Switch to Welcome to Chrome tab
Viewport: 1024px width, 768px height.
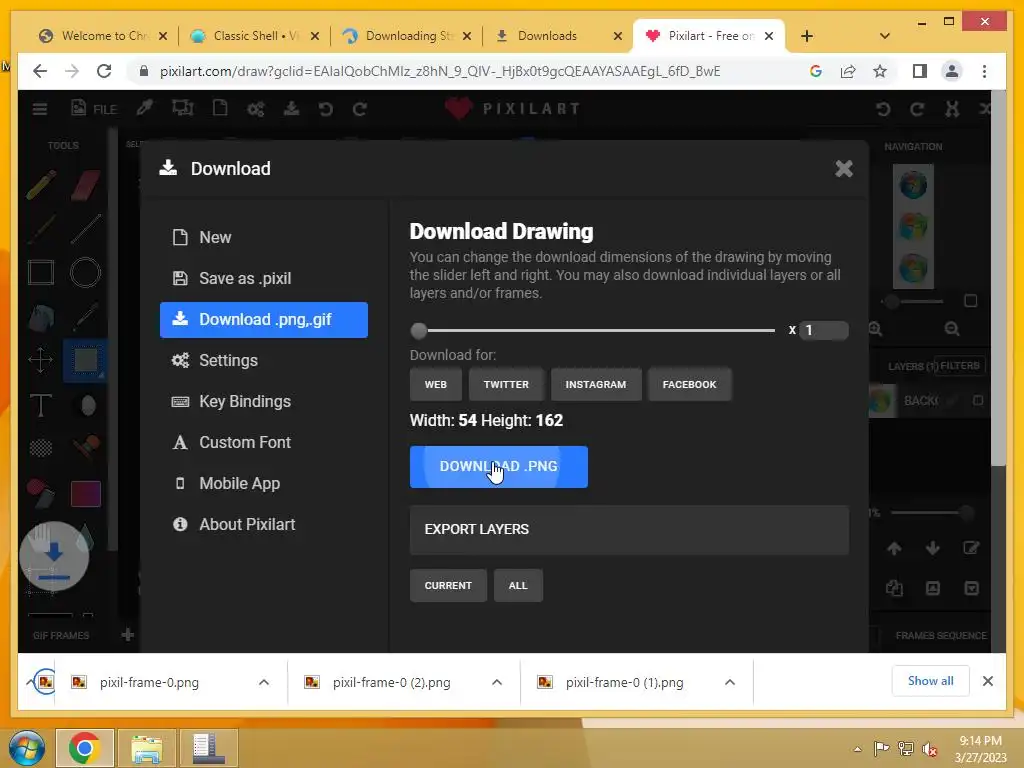102,36
